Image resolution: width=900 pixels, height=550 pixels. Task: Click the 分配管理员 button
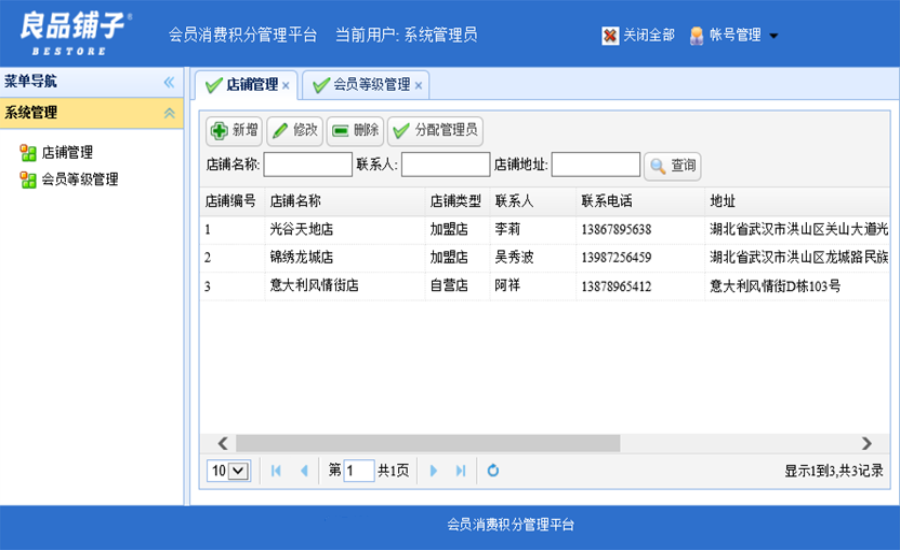click(436, 130)
